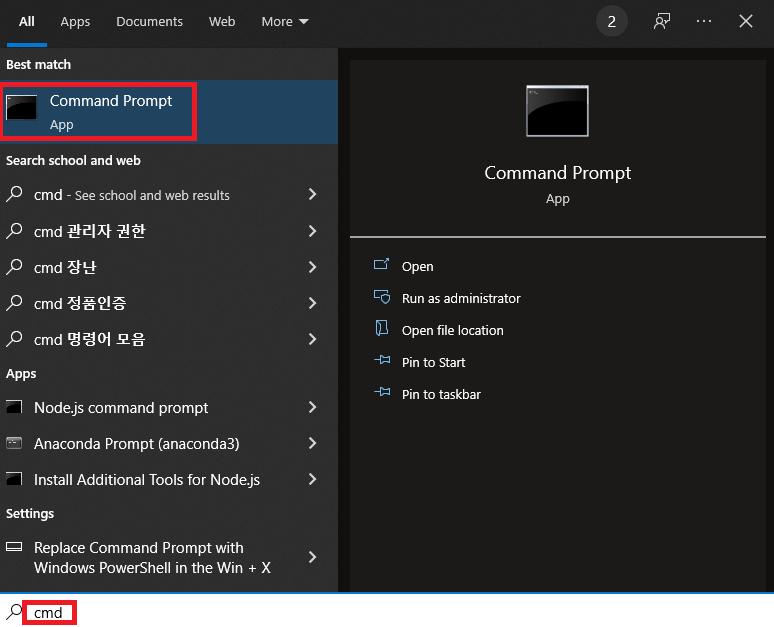This screenshot has width=774, height=627.
Task: Click the search box containing cmd
Action: pyautogui.click(x=387, y=612)
